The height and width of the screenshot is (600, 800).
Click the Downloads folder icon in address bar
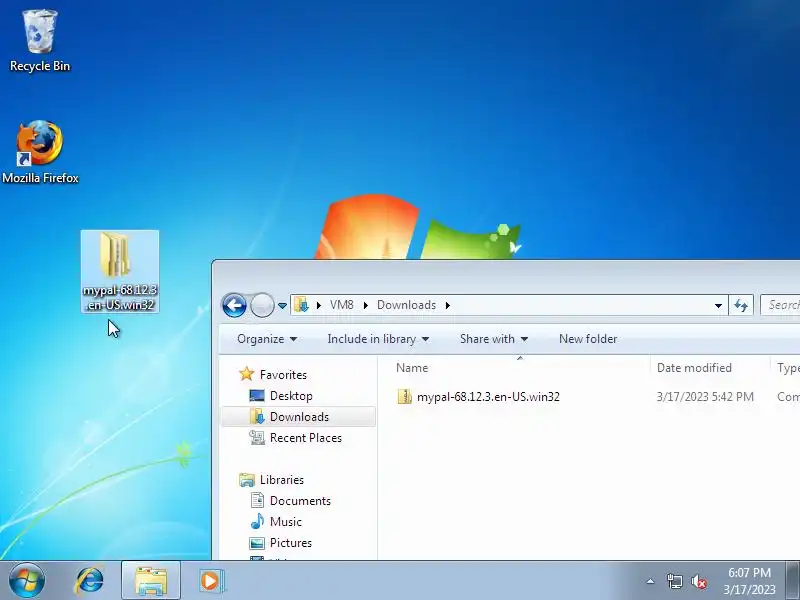click(302, 305)
